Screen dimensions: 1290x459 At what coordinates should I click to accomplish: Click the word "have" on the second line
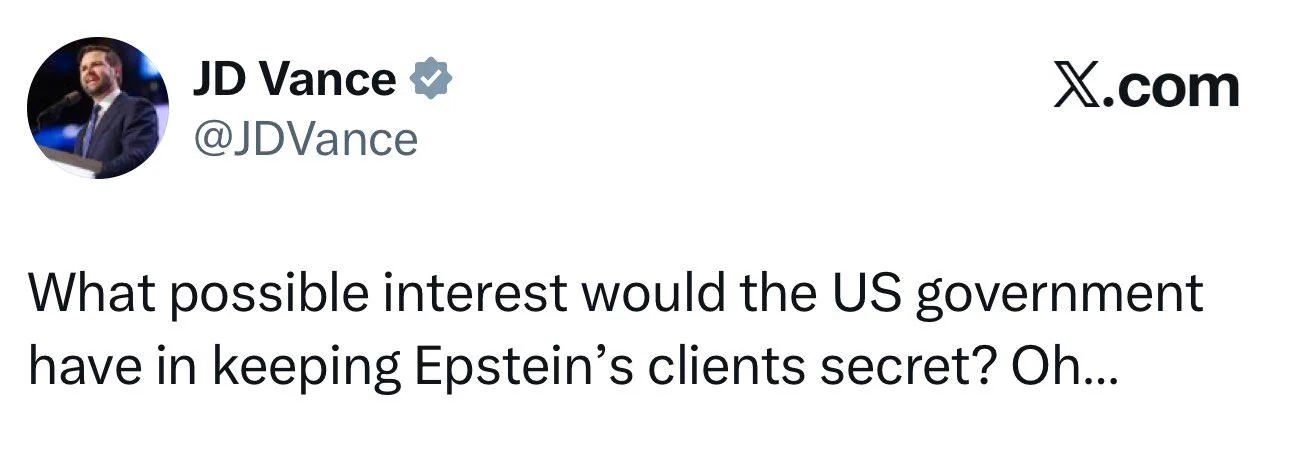click(79, 369)
